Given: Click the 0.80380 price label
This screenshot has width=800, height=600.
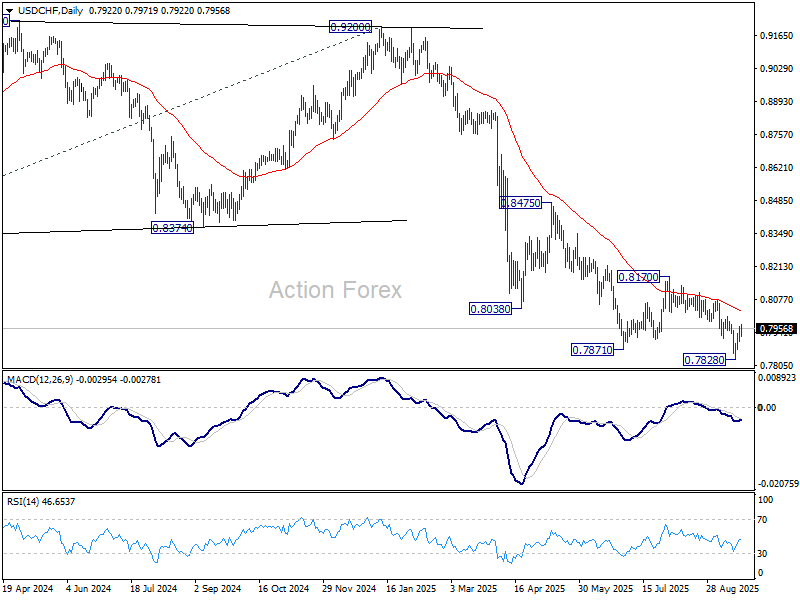Looking at the screenshot, I should (x=490, y=309).
